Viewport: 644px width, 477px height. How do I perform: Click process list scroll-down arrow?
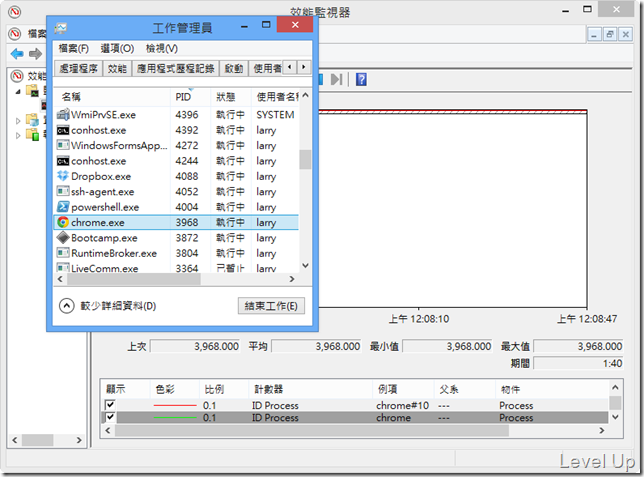[x=305, y=266]
